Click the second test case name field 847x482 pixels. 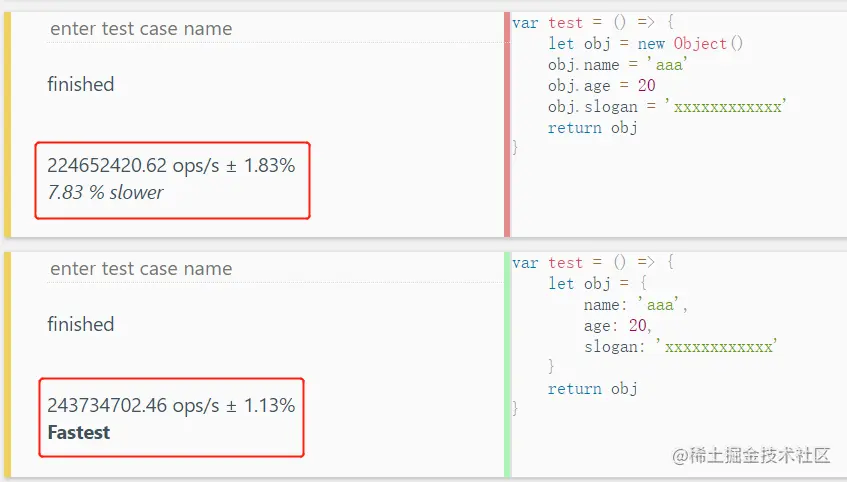[275, 269]
